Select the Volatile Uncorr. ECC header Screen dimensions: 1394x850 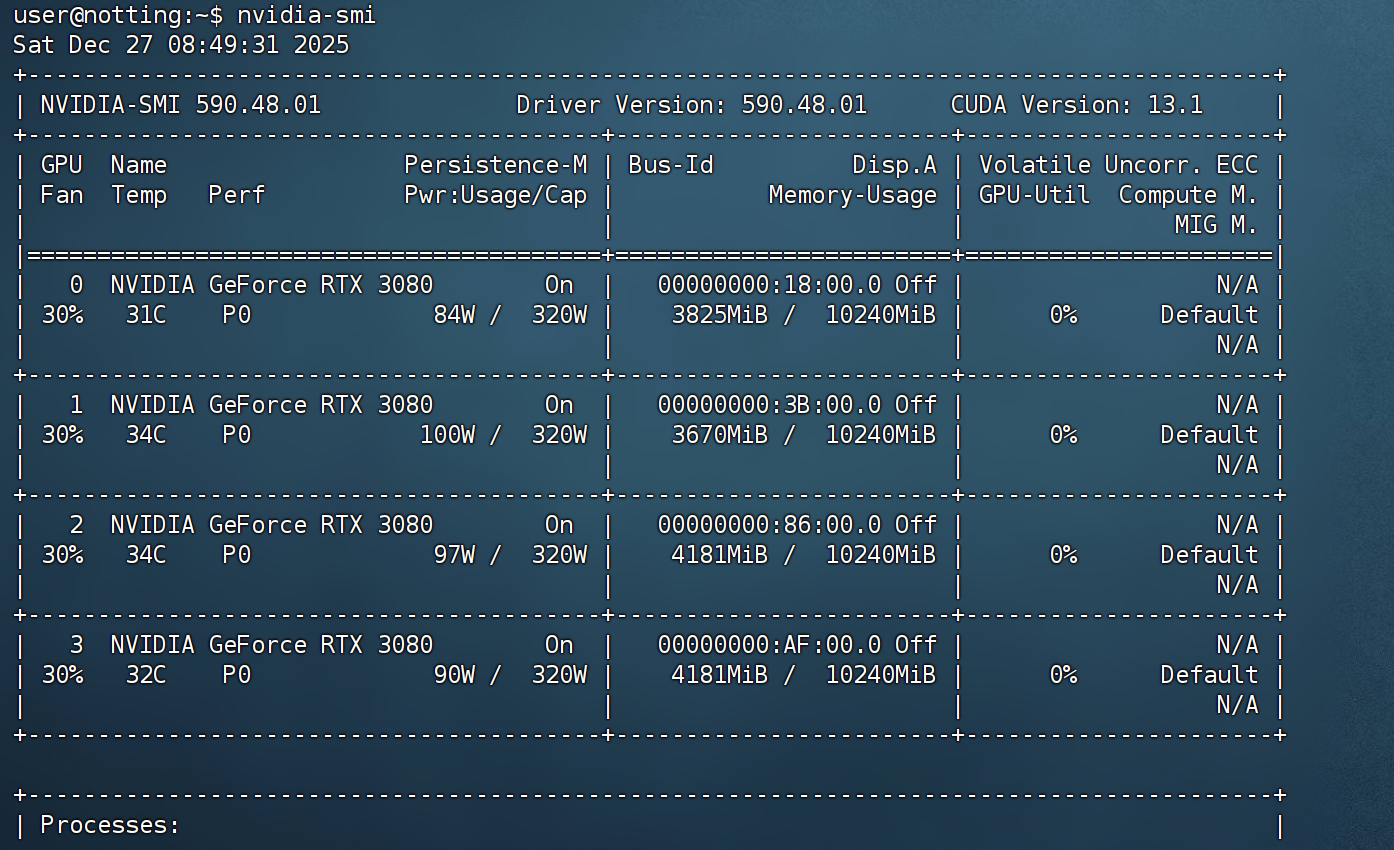click(1119, 165)
